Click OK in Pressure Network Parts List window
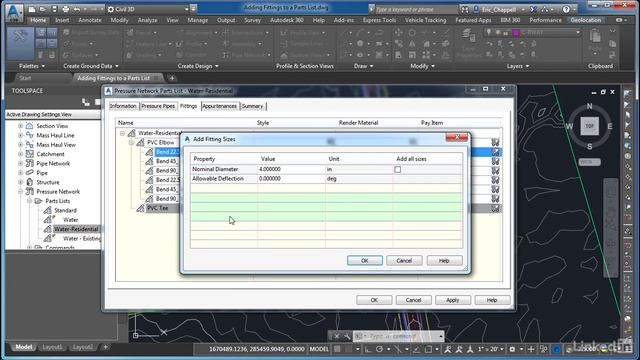 pos(374,300)
